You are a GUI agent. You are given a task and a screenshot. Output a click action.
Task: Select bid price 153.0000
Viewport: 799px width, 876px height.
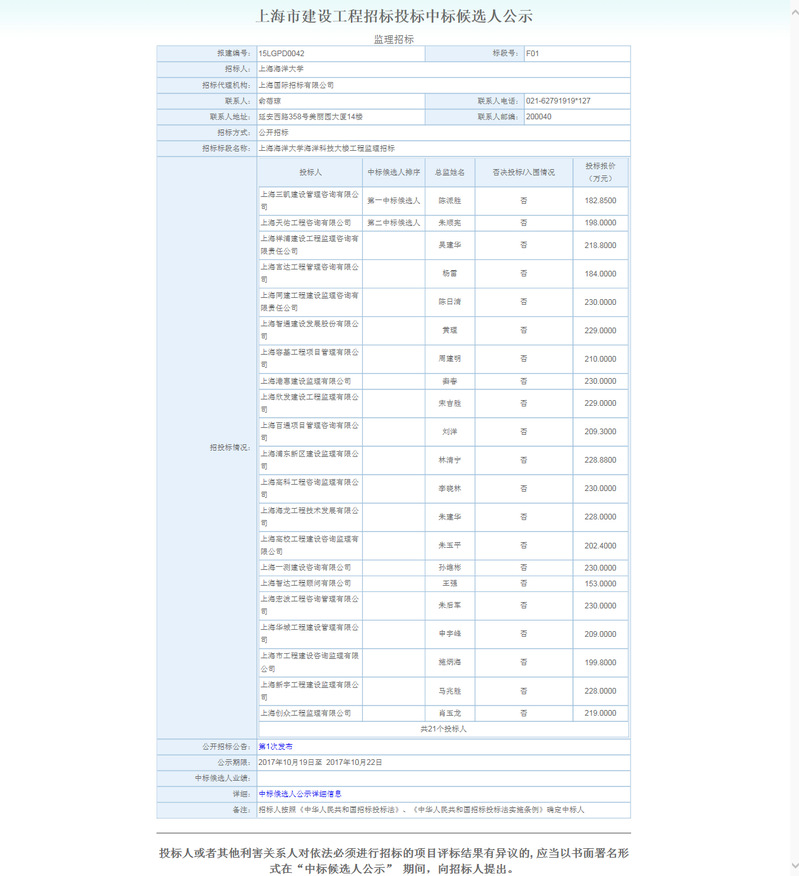tap(601, 584)
